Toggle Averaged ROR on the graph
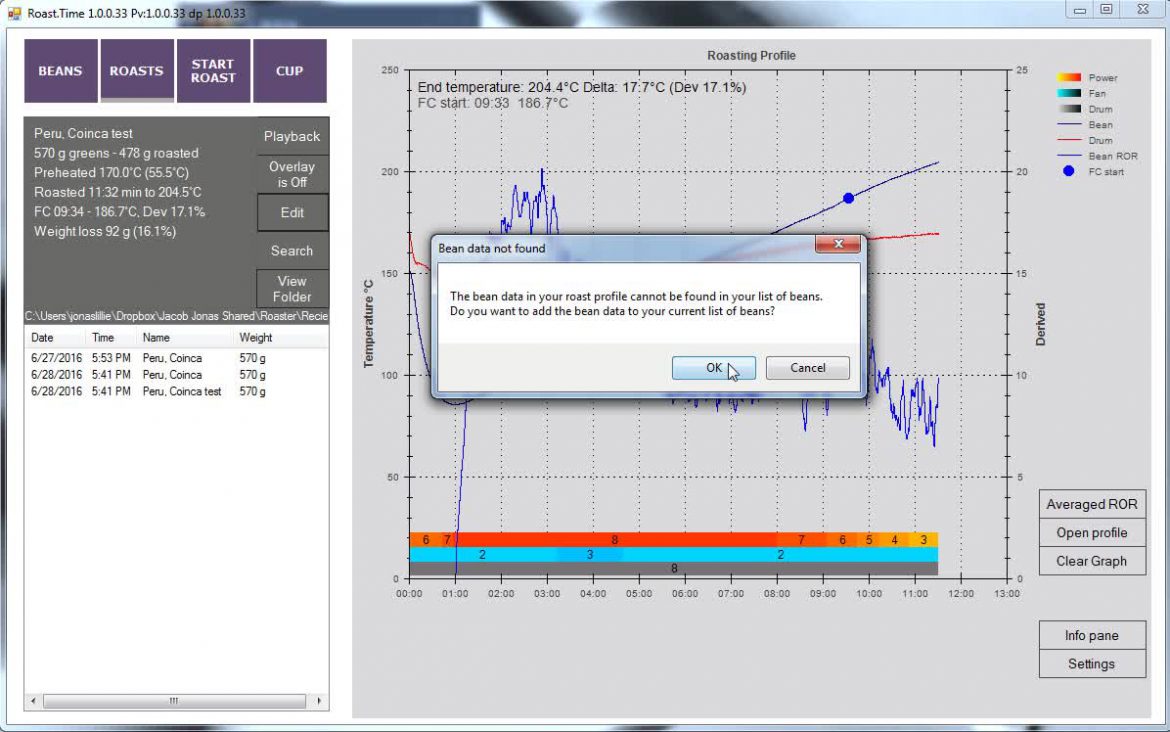1170x732 pixels. pos(1091,505)
